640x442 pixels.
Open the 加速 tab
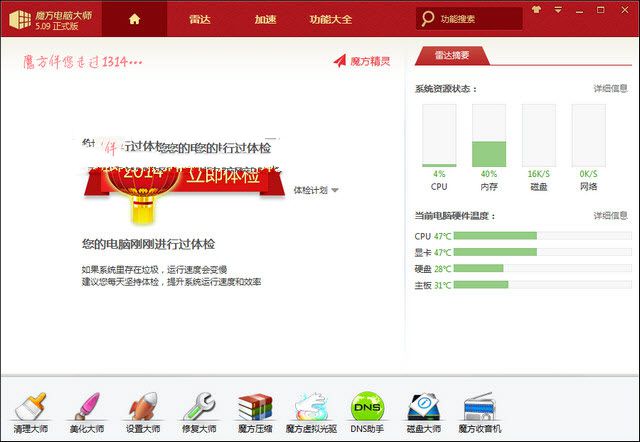click(265, 19)
